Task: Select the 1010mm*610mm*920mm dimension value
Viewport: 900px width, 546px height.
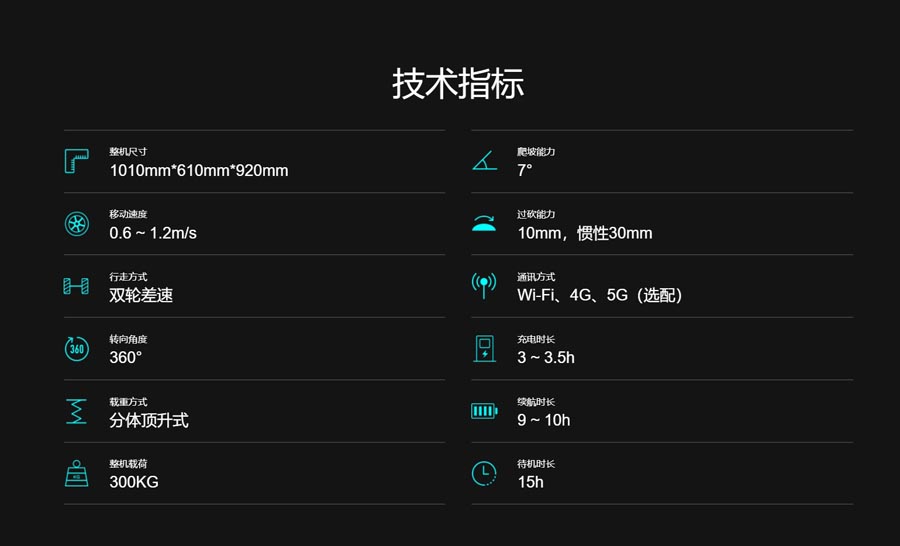Action: [199, 171]
